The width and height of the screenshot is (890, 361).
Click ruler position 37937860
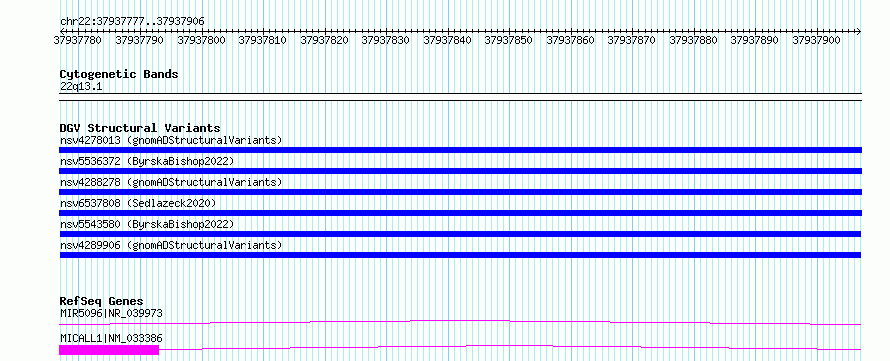570,40
